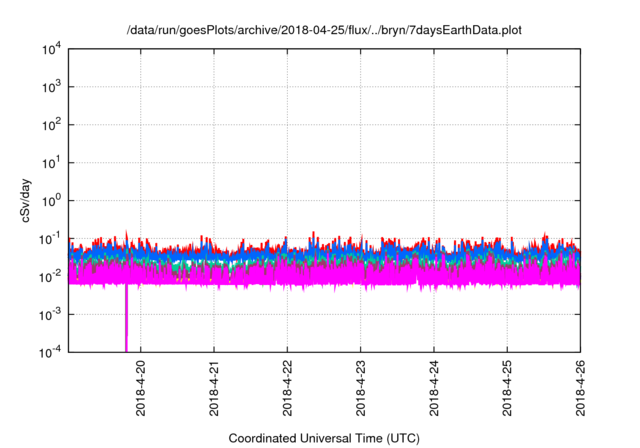Click the 2018-4-26 date tick label
Screen dimensions: 640x448
click(x=580, y=388)
